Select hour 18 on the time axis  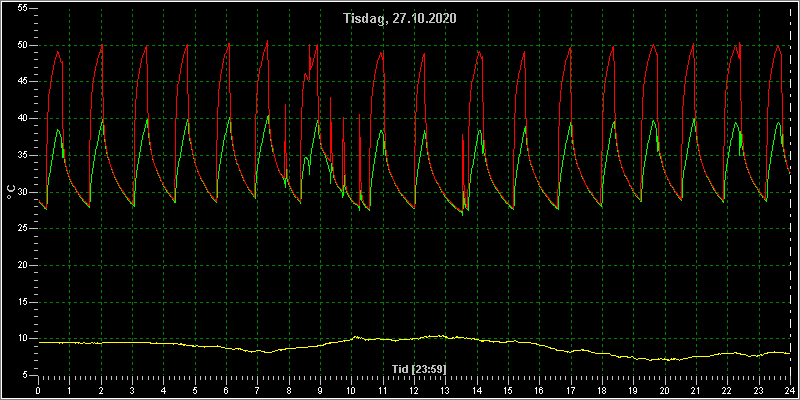pos(602,390)
